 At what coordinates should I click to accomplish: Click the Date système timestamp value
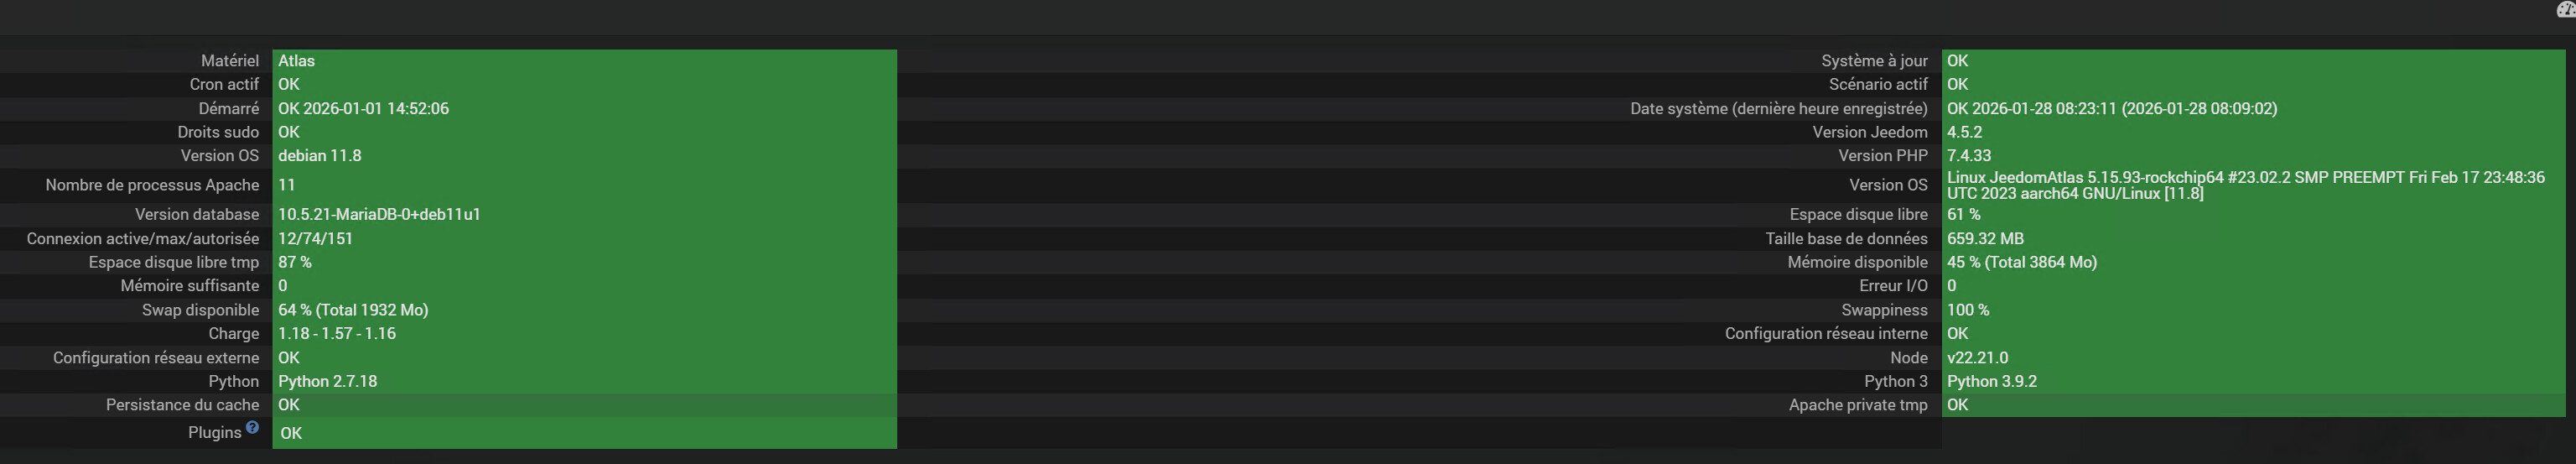pyautogui.click(x=2111, y=108)
